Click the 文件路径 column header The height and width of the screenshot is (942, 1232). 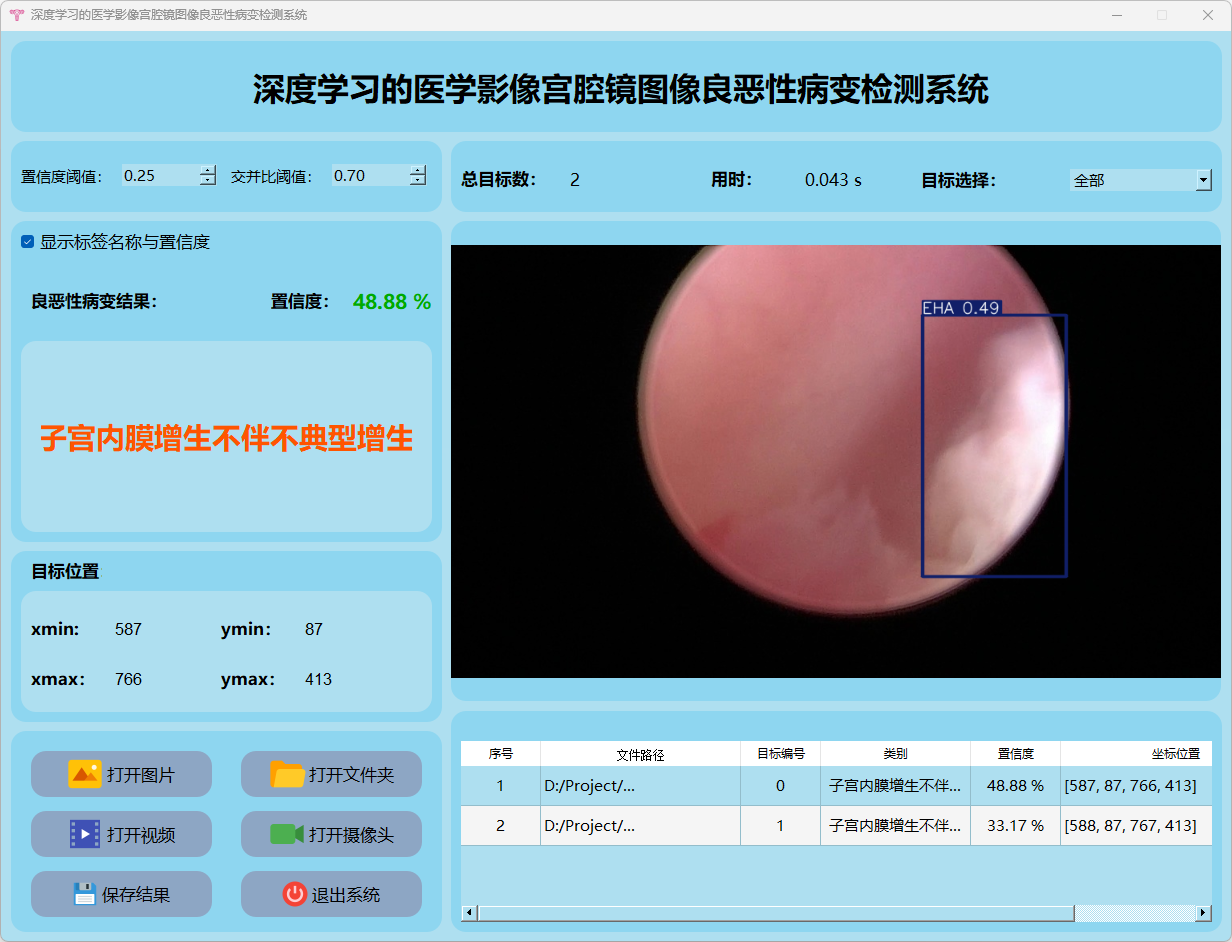click(640, 754)
